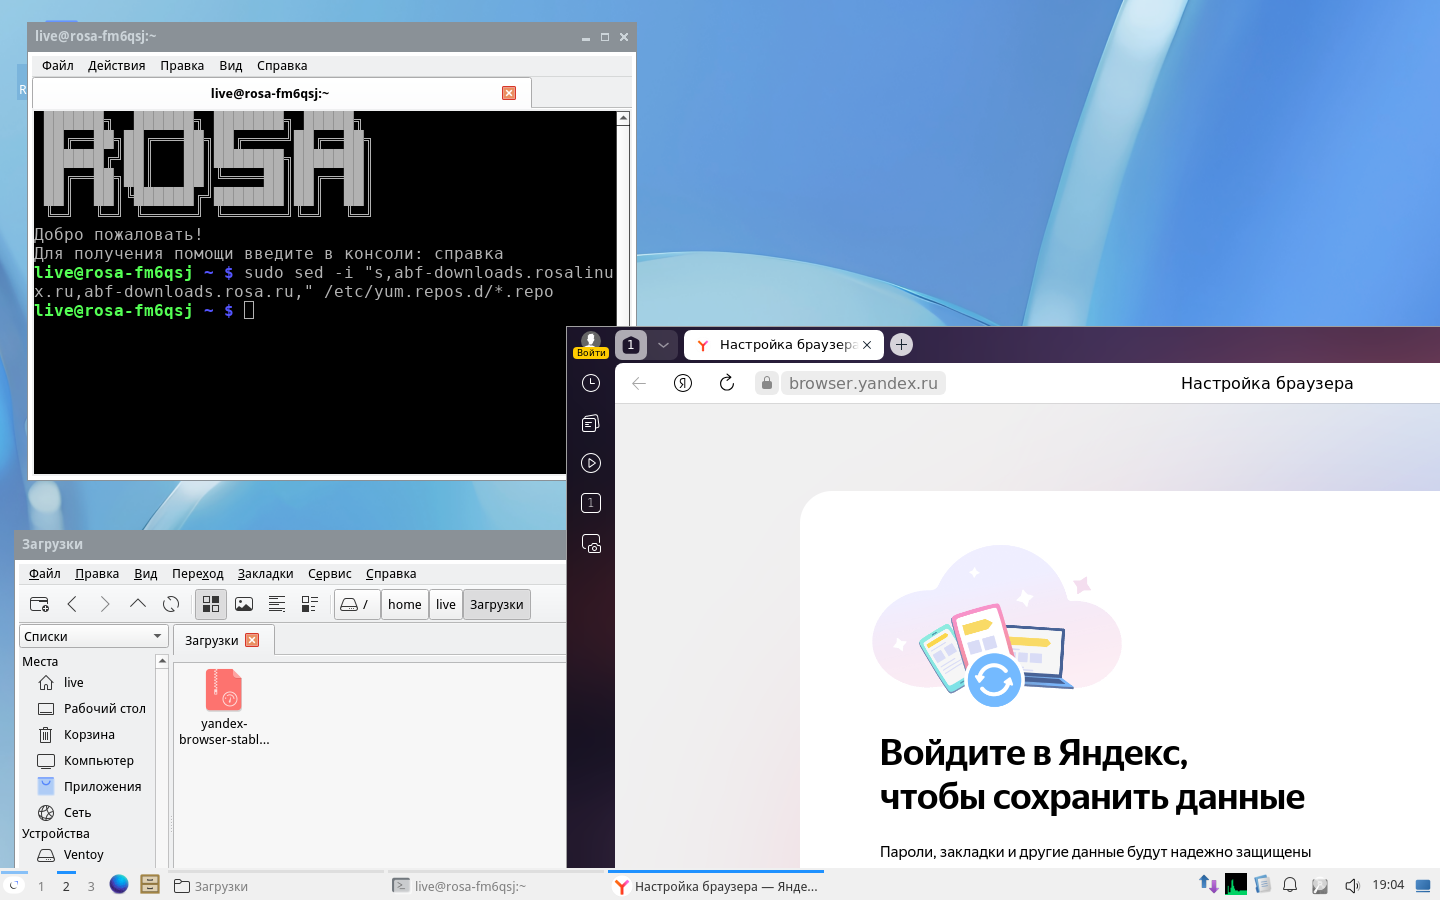Screen dimensions: 1440x900
Task: Open Yandex home page 'Я' button
Action: click(x=683, y=383)
